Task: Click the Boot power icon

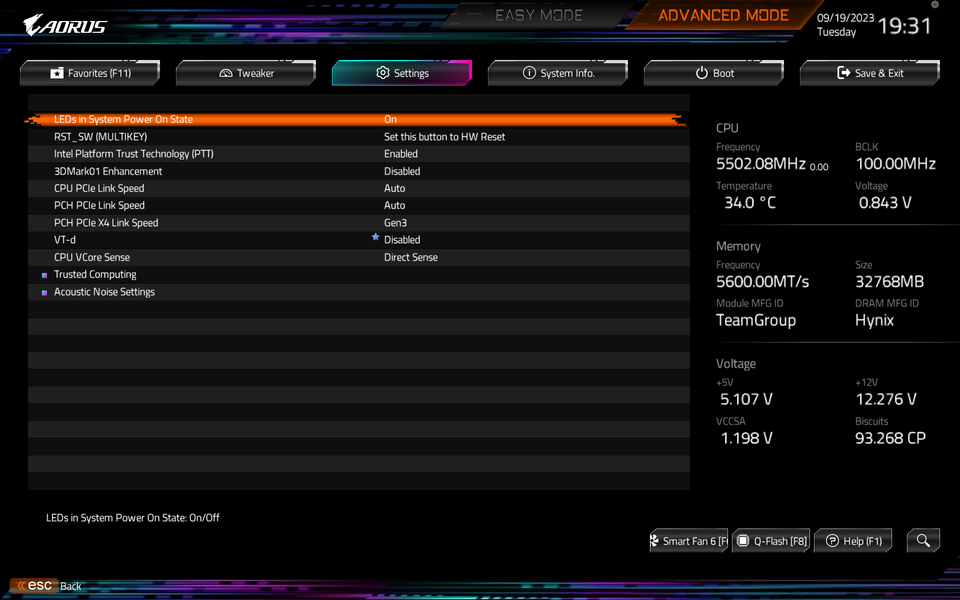Action: [702, 72]
